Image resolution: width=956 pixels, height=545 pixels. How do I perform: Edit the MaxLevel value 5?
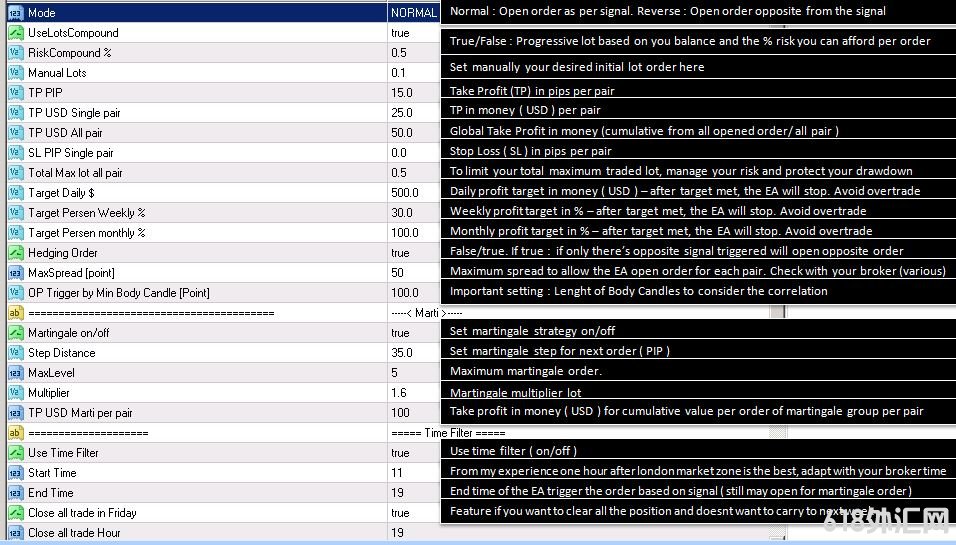(394, 373)
